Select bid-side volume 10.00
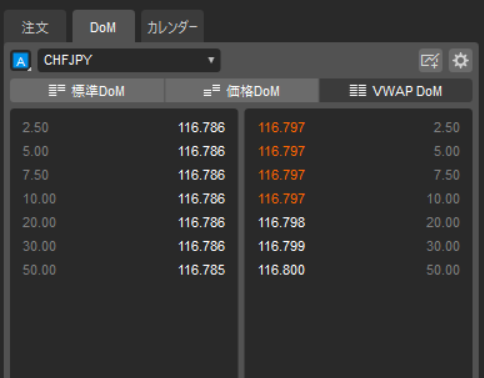This screenshot has width=484, height=378. [x=39, y=199]
